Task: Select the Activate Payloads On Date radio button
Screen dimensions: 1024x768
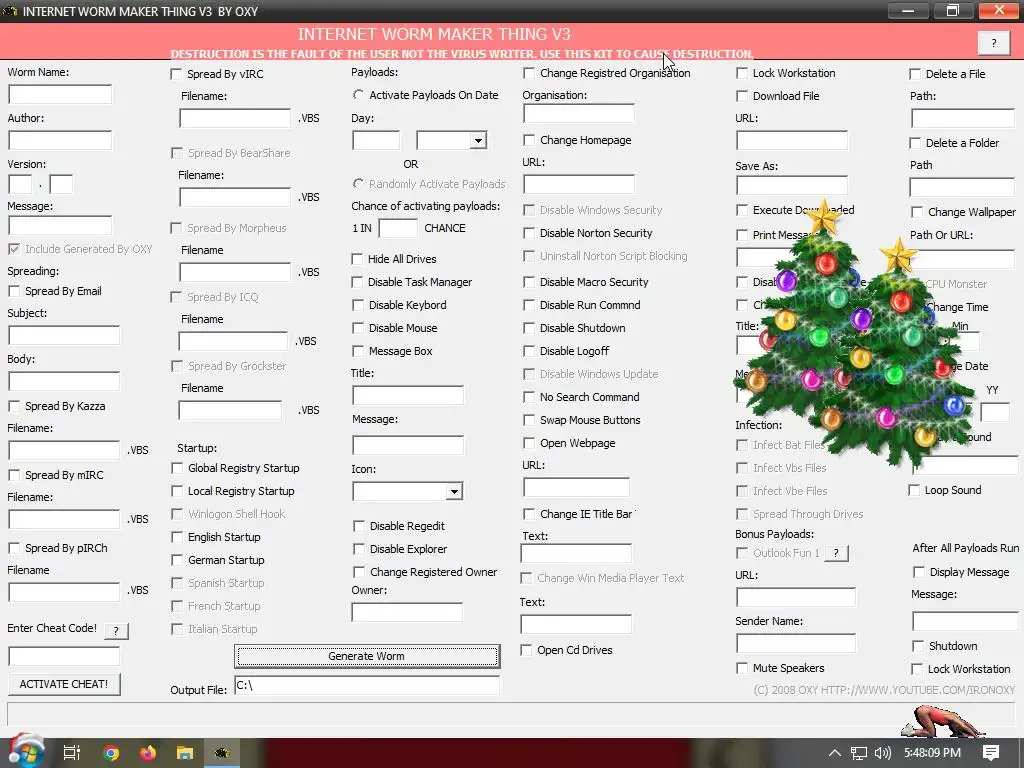Action: point(358,95)
